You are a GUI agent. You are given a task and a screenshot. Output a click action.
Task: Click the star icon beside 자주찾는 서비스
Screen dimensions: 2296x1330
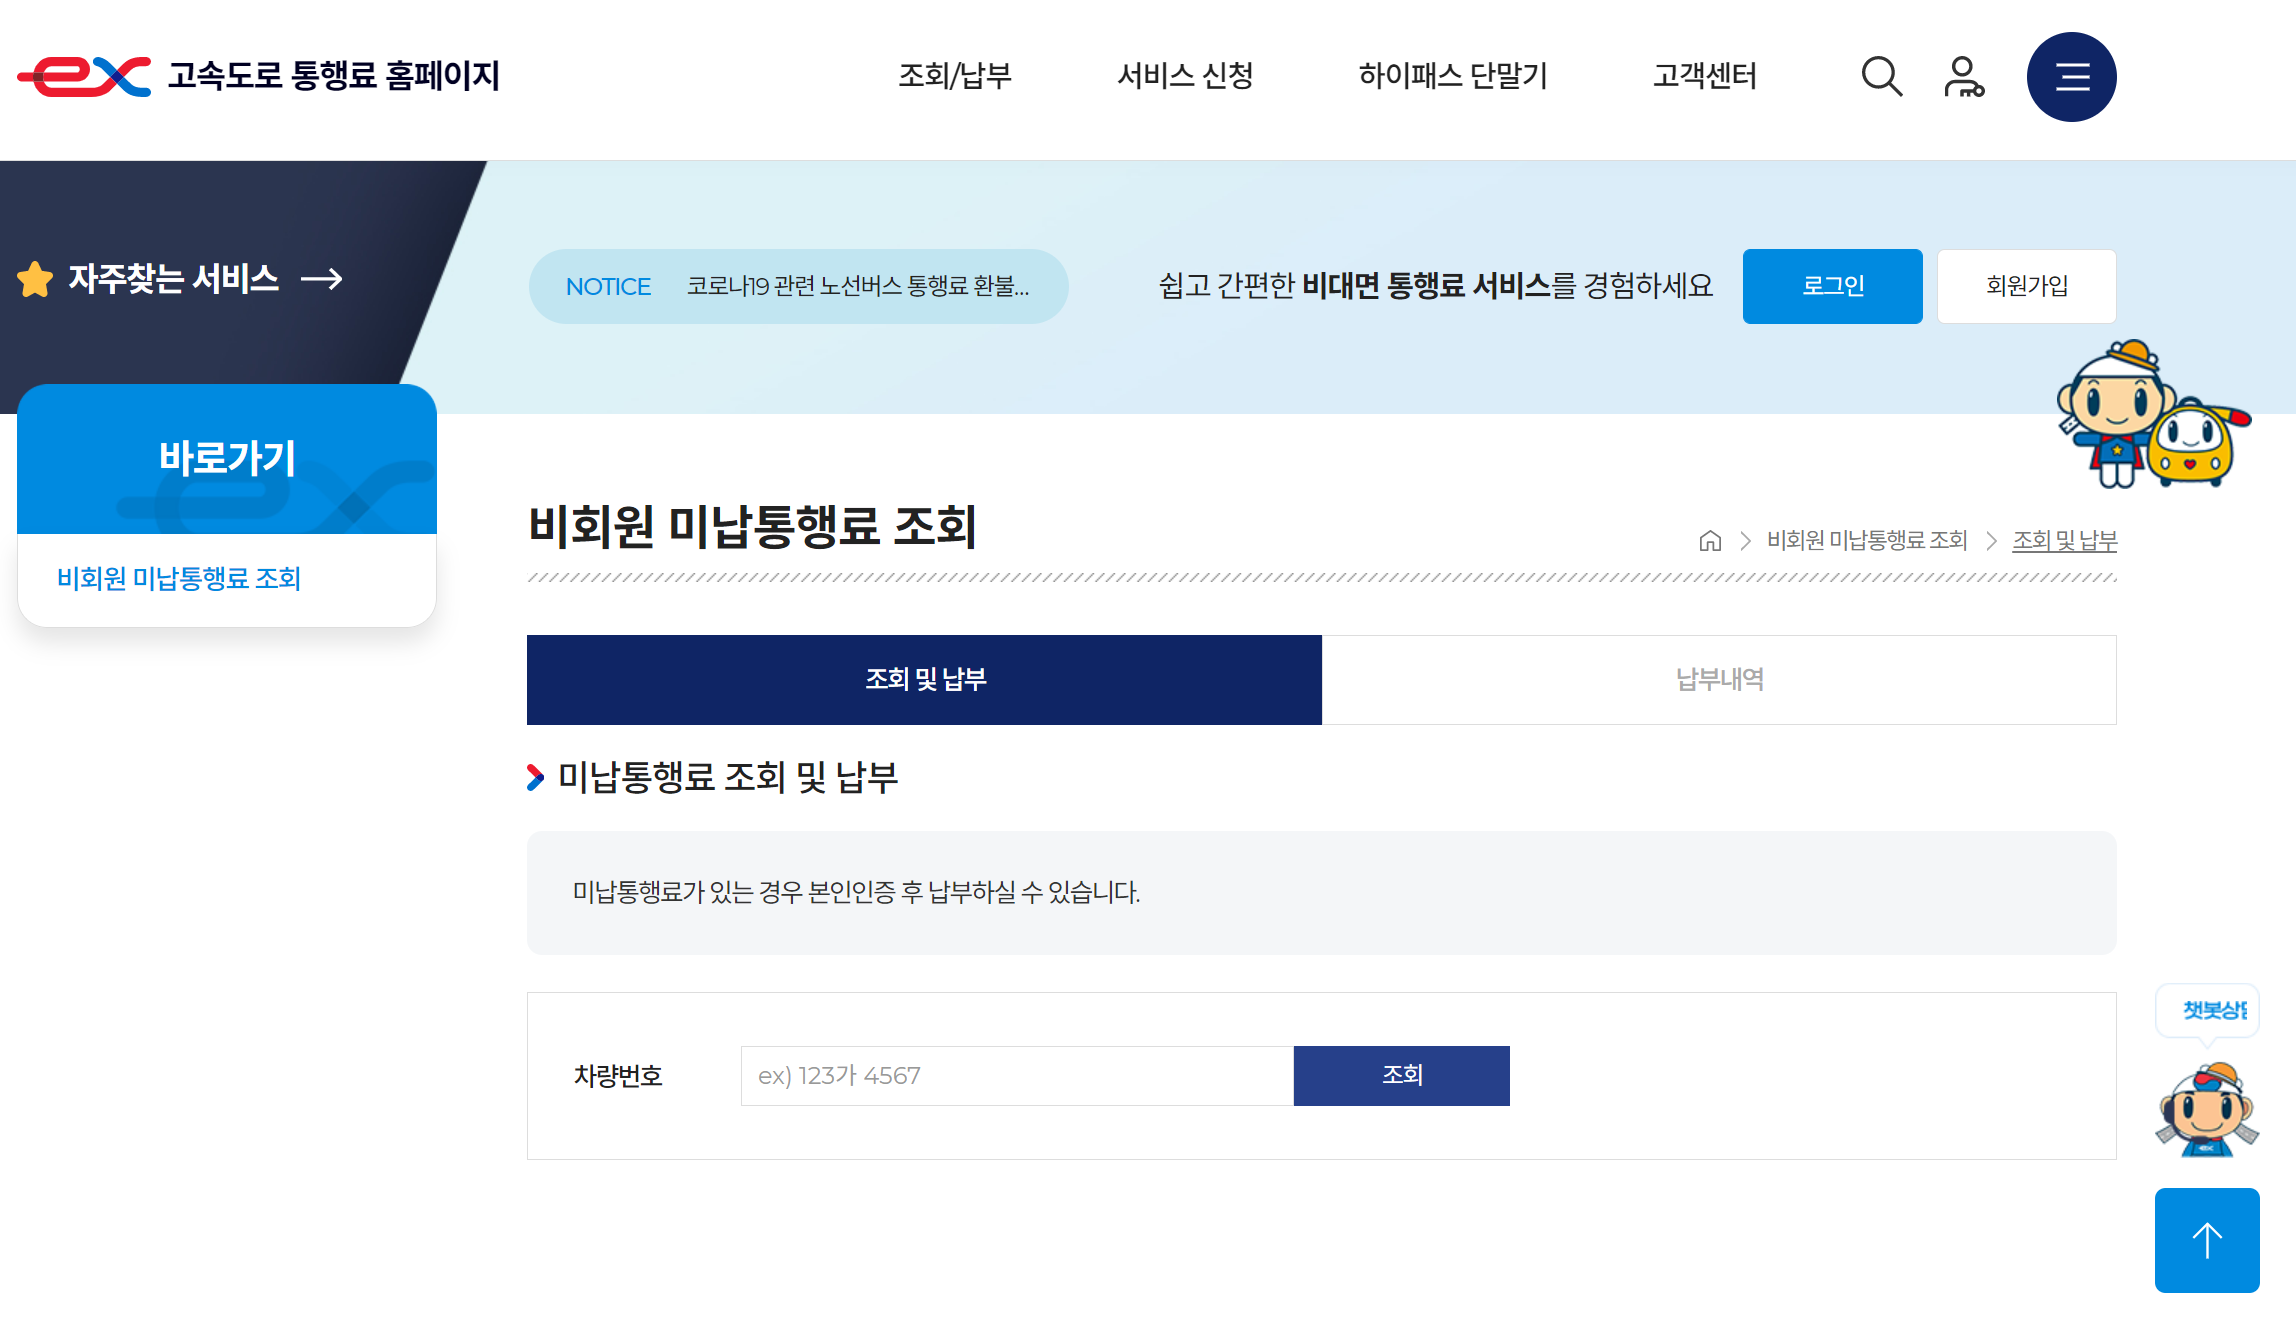(x=37, y=280)
